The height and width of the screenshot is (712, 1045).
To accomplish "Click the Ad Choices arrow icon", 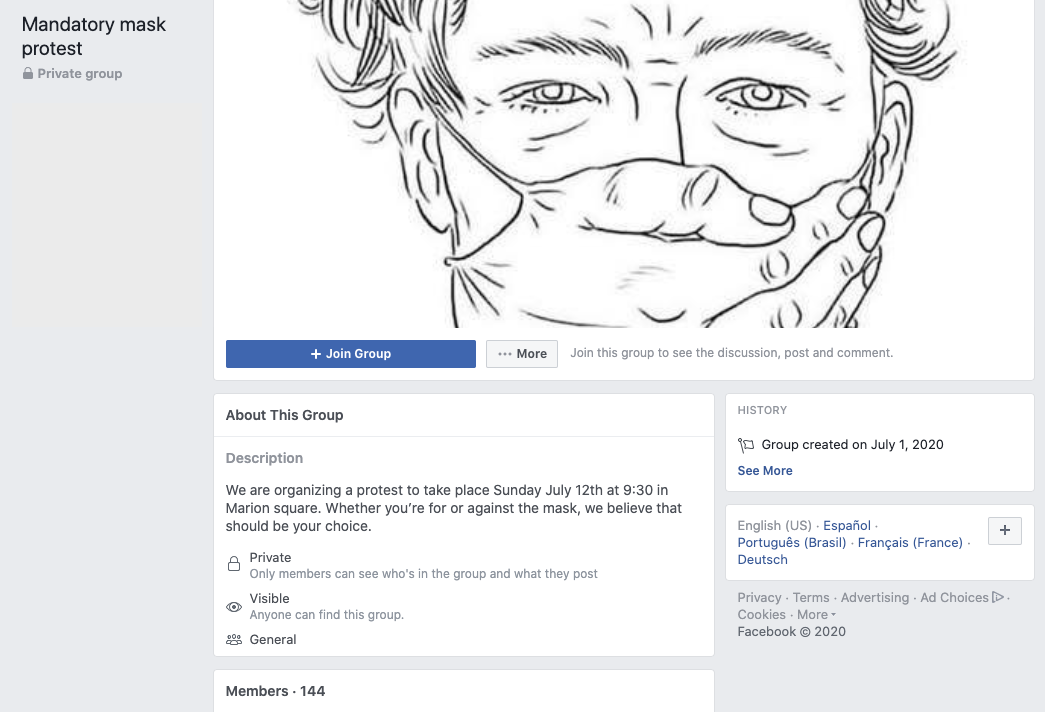I will (x=997, y=597).
